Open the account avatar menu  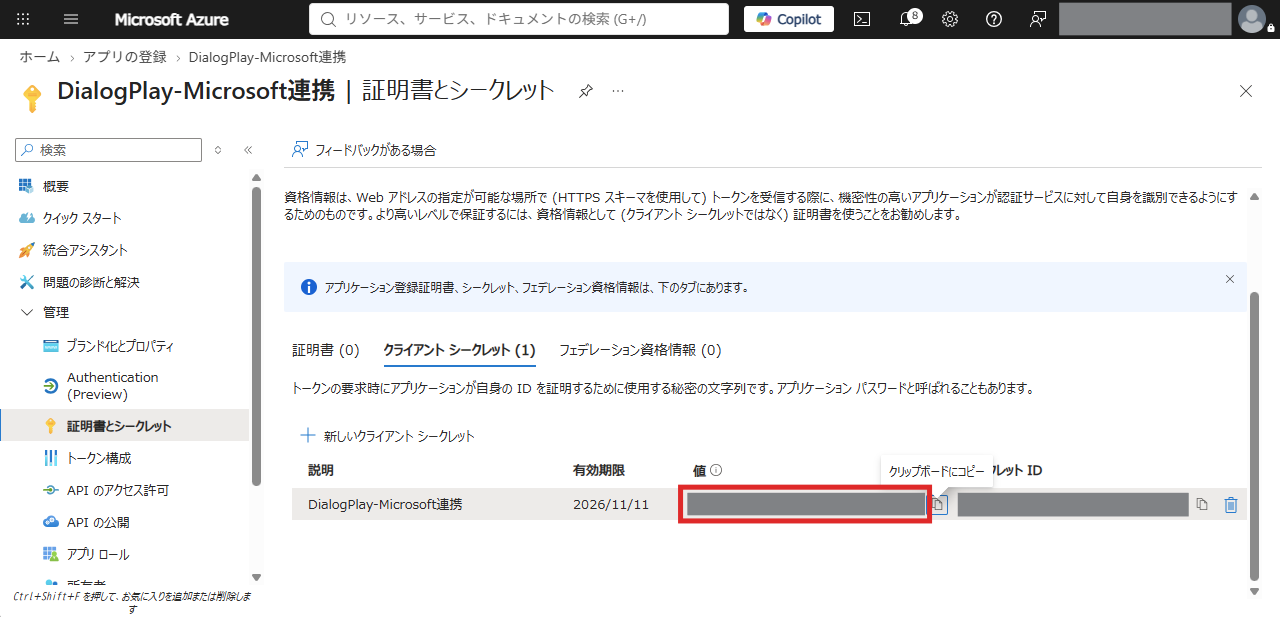point(1251,19)
